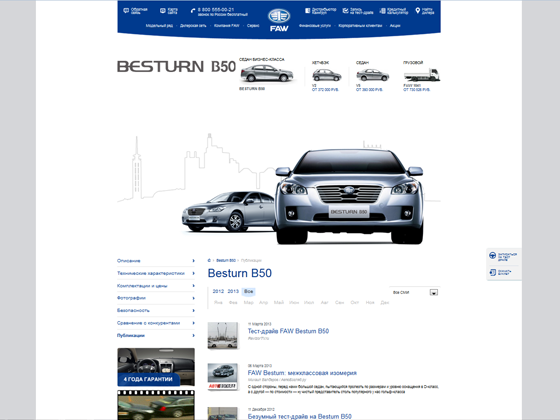The width and height of the screenshot is (560, 420).
Task: Click the Запись на тест-драйв checkmark icon
Action: [x=345, y=11]
